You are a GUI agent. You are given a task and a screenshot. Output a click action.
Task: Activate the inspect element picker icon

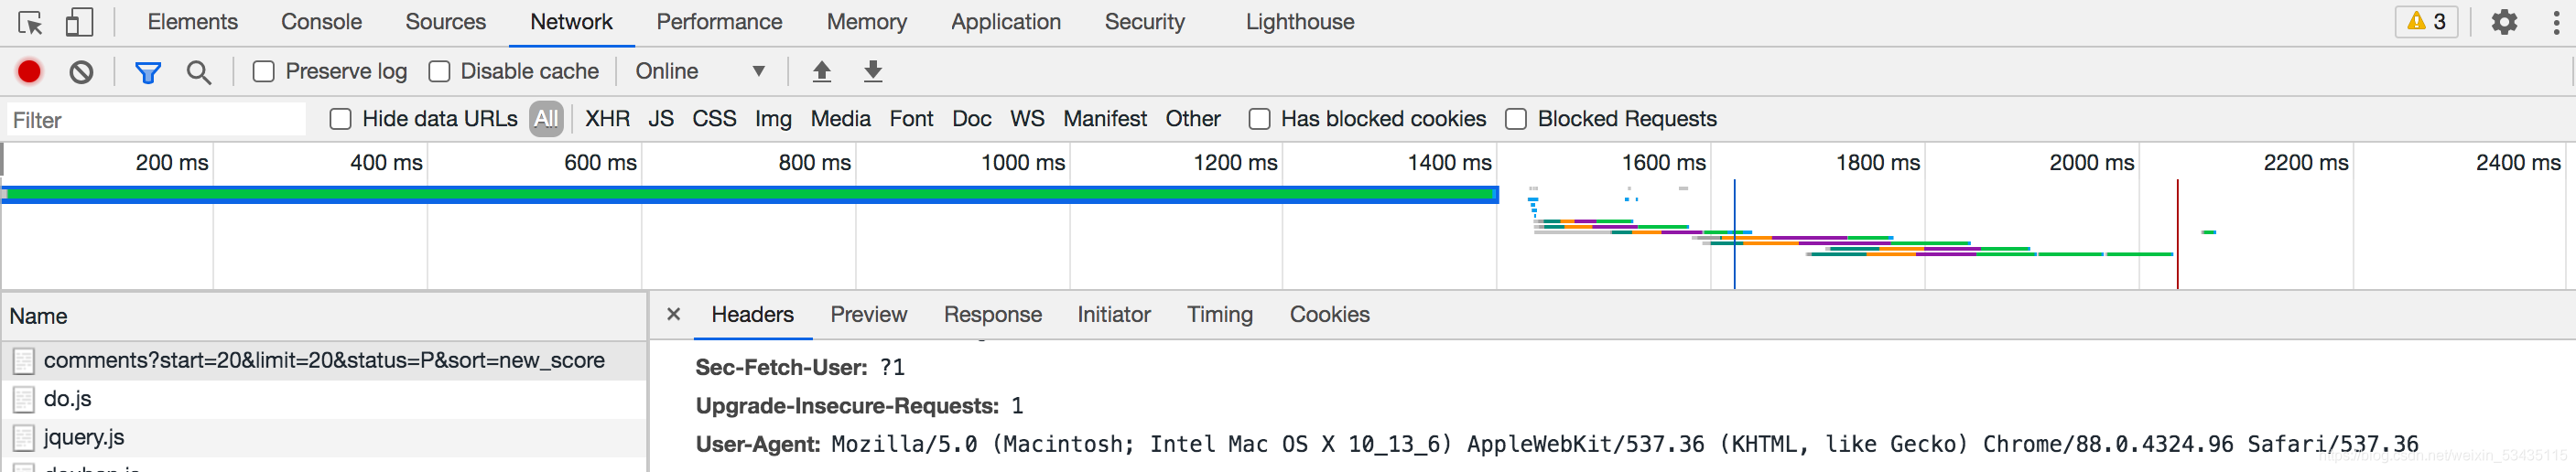[30, 22]
